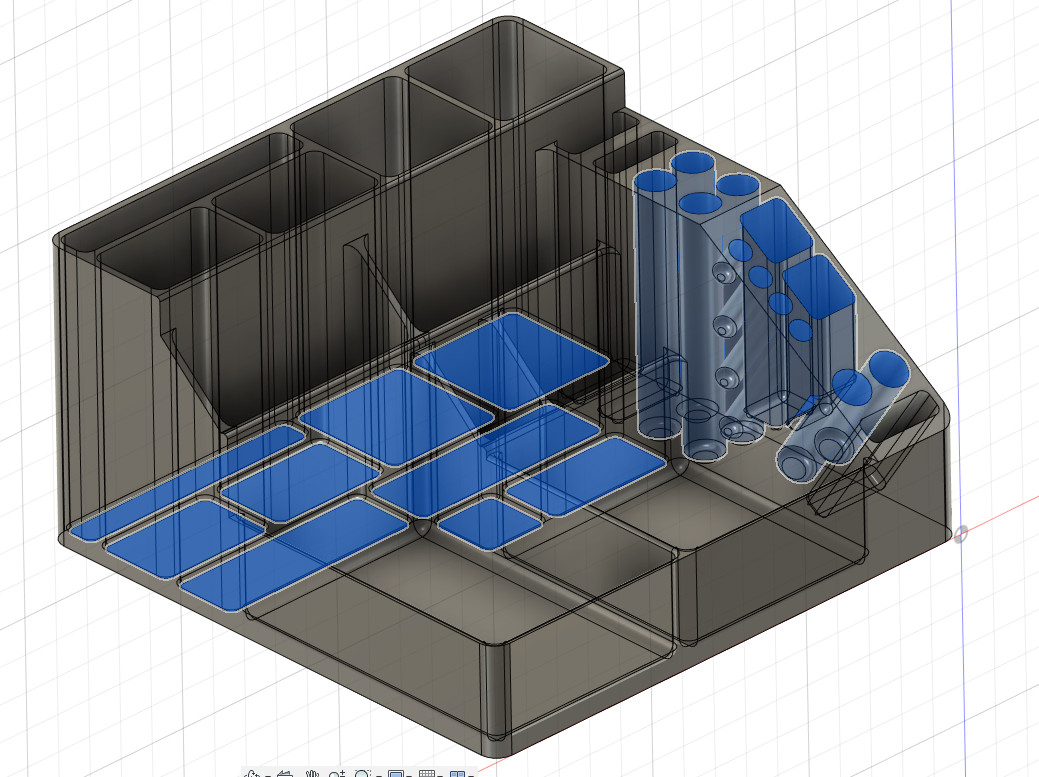Screen dimensions: 1039x777
Task: Open the Viewports split-panel icon
Action: pyautogui.click(x=457, y=774)
